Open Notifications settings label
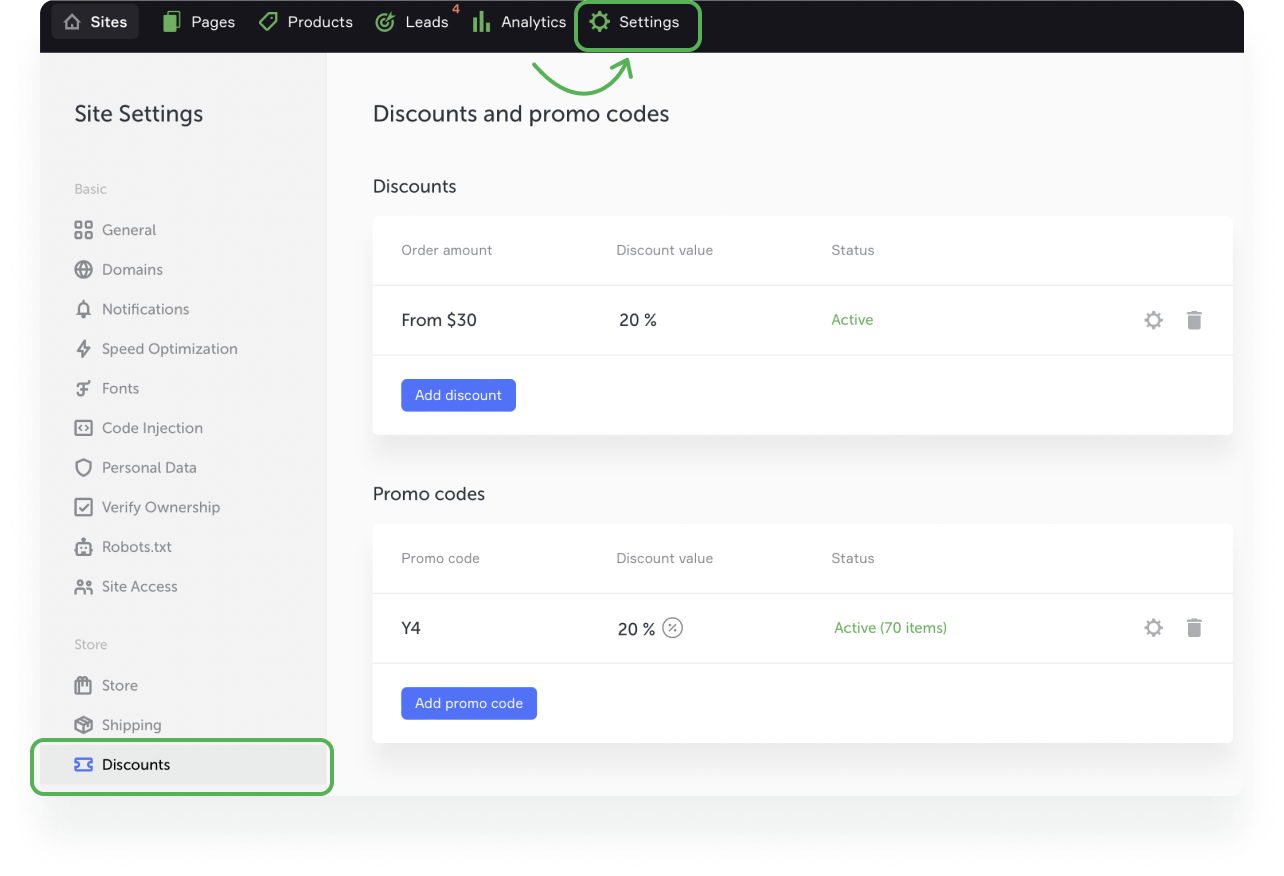Screen dimensions: 1284x876 pos(145,309)
